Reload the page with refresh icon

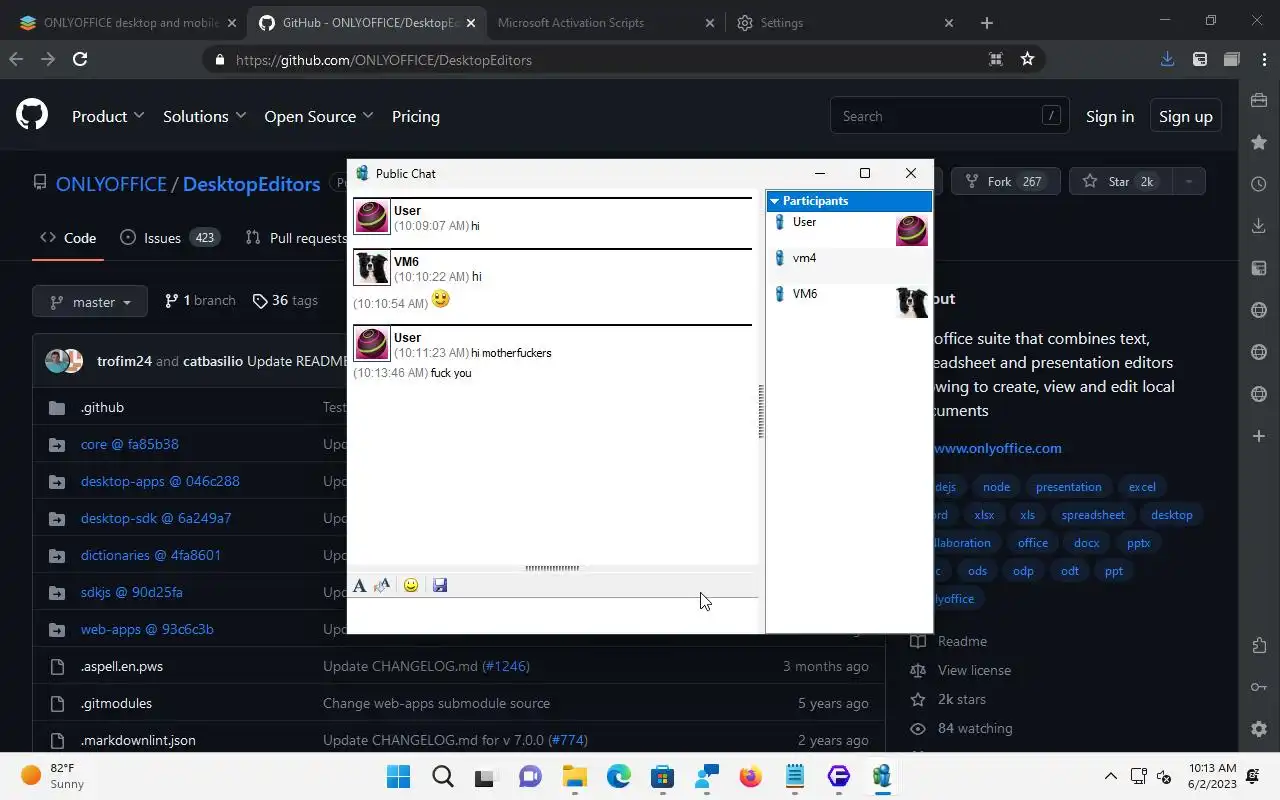[x=80, y=59]
